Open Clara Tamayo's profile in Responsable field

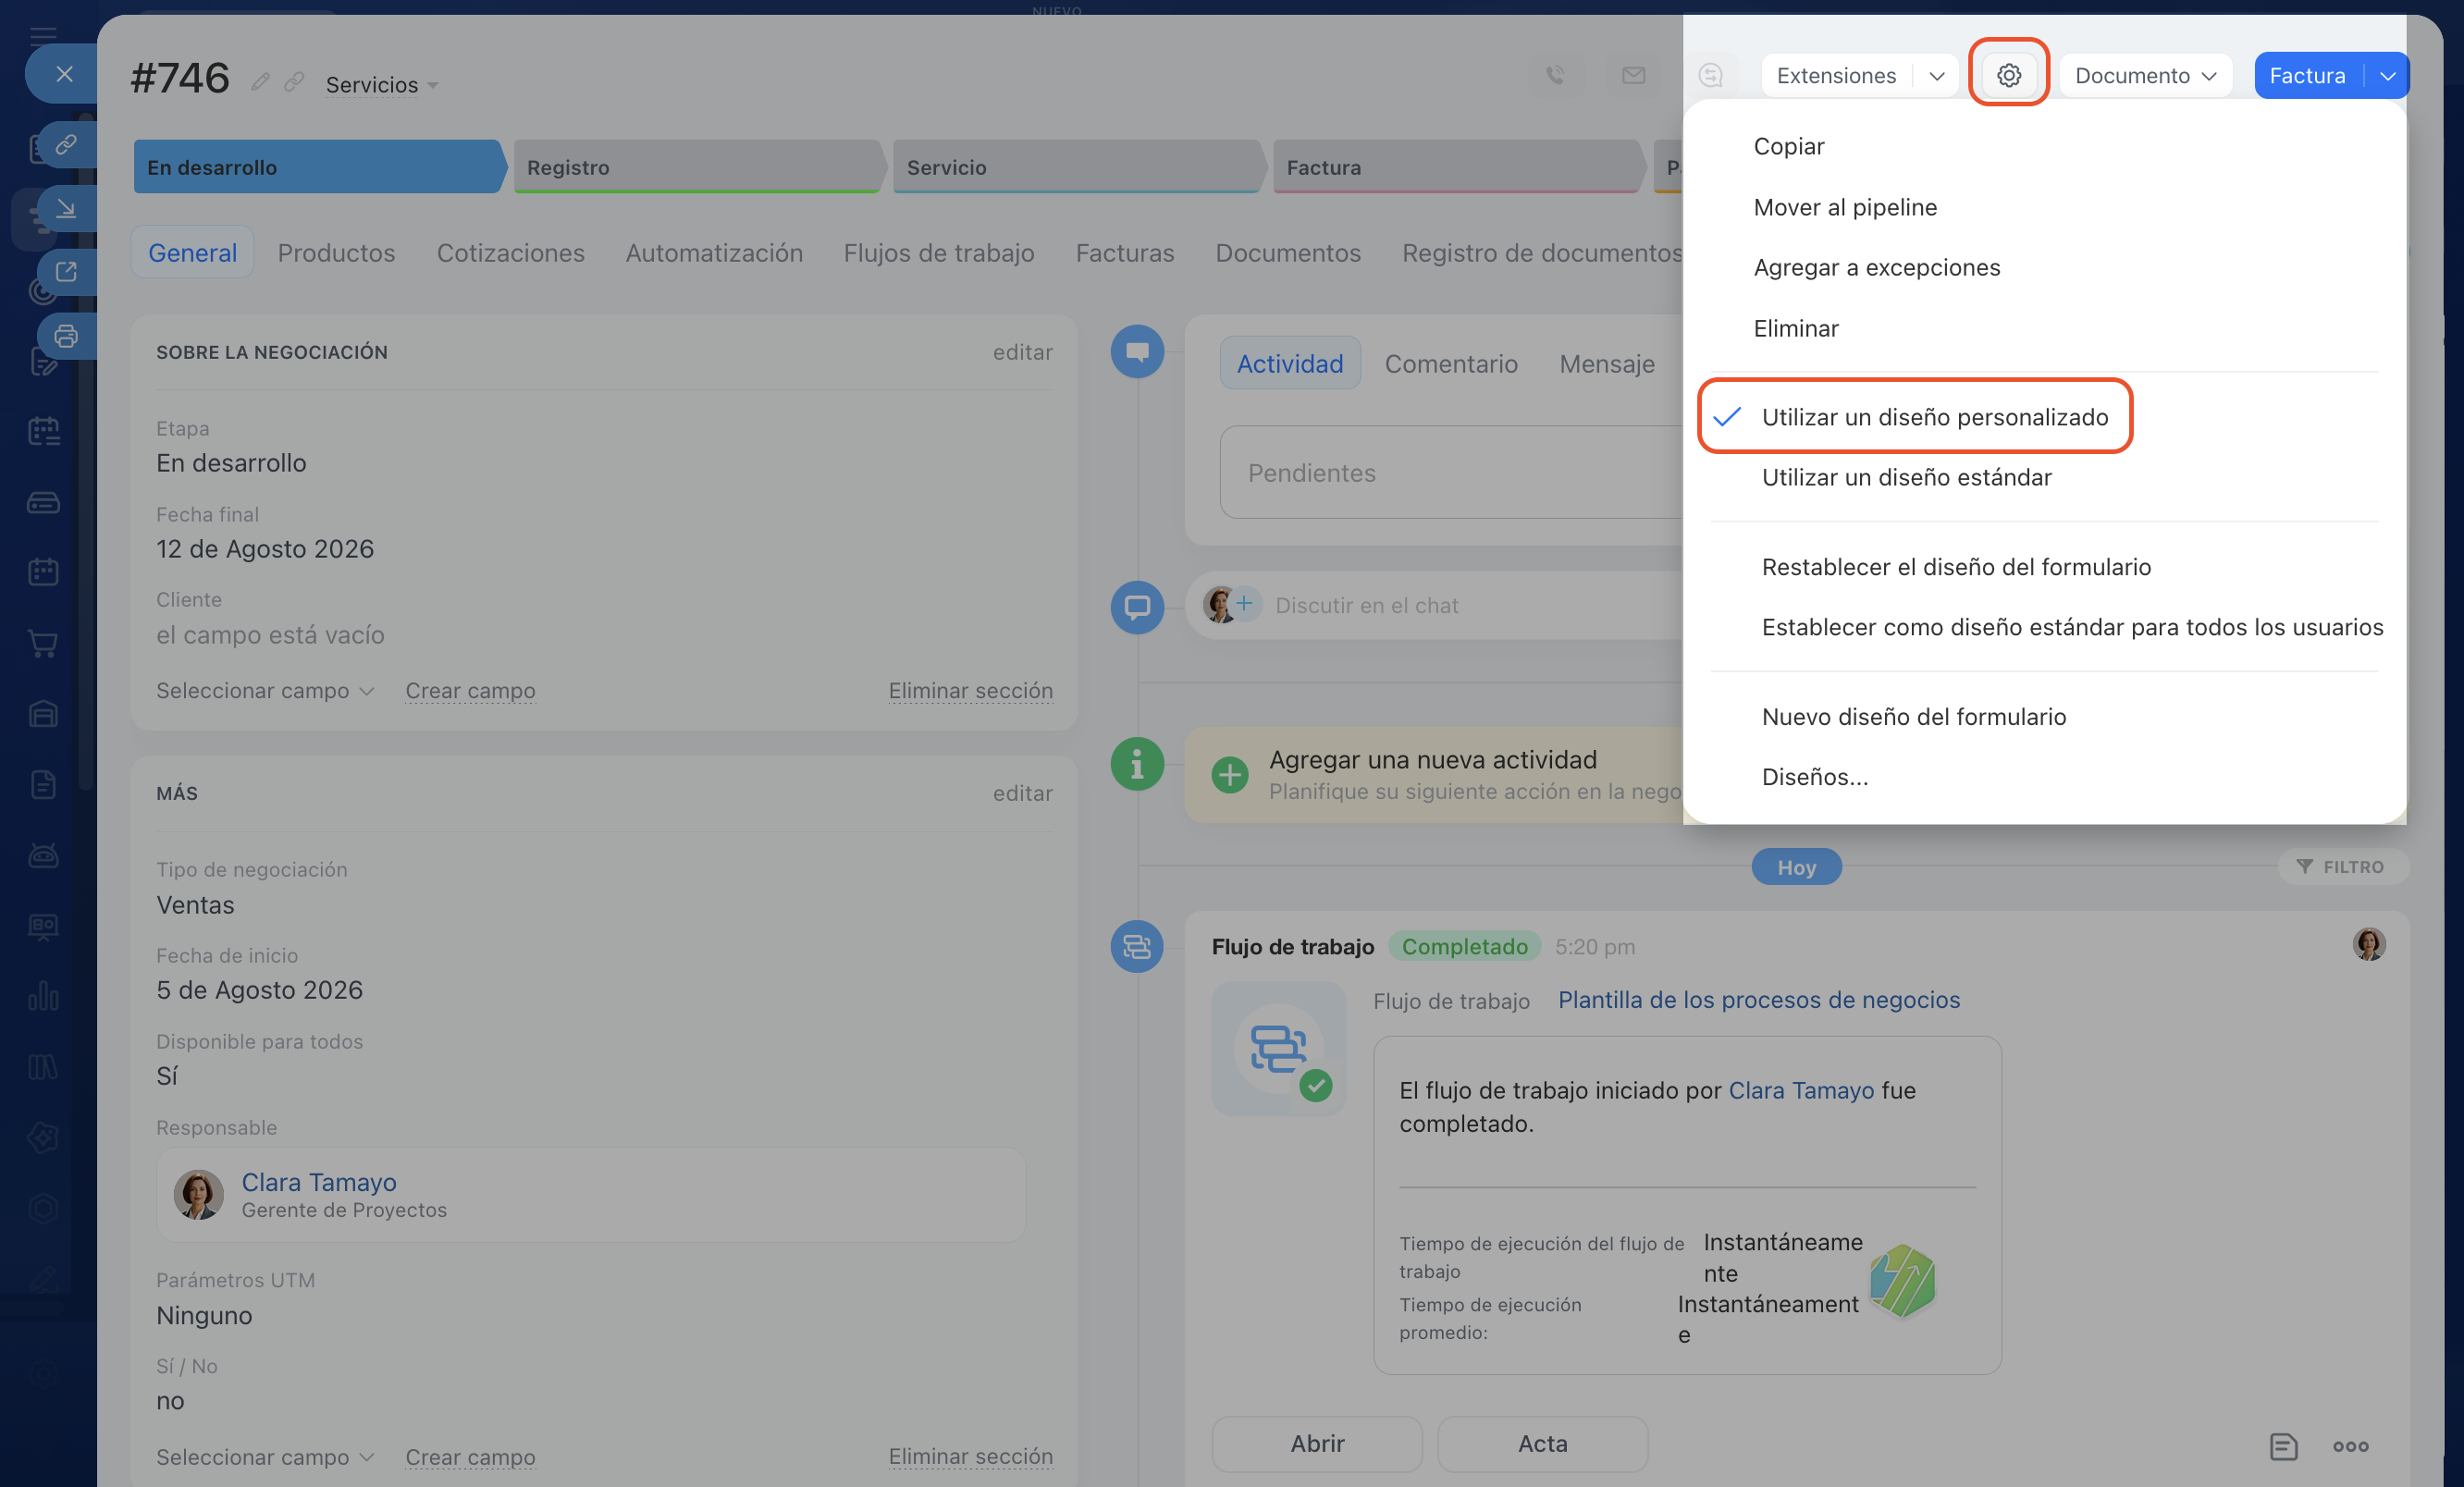point(319,1182)
